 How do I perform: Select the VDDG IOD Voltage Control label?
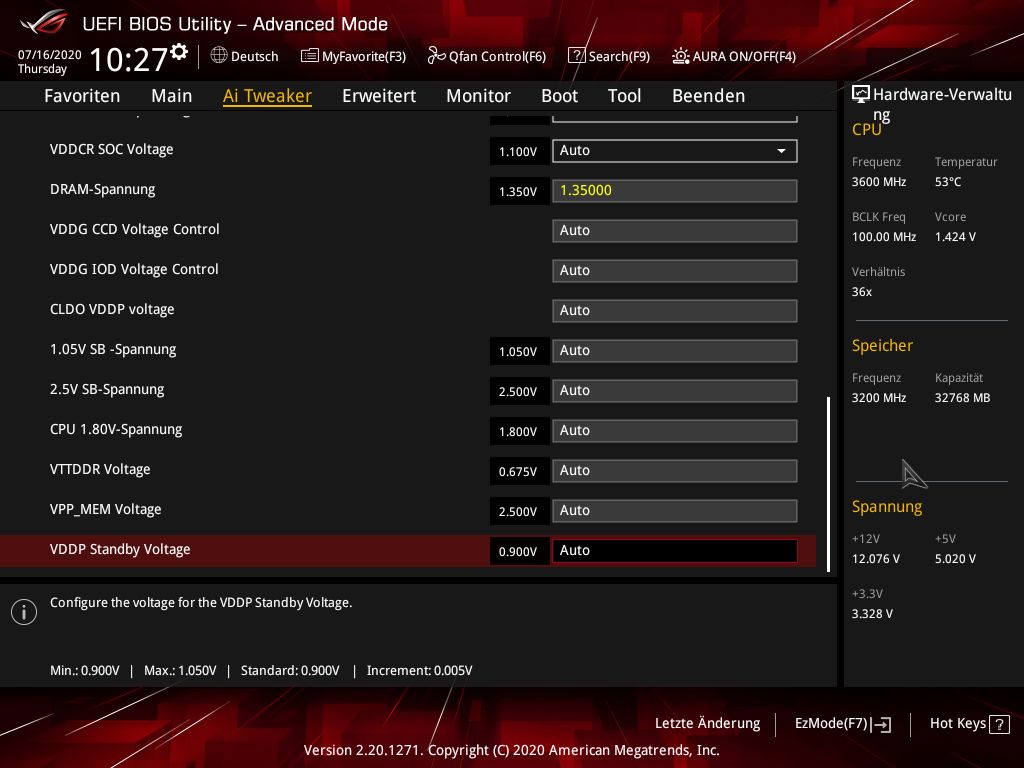[134, 269]
